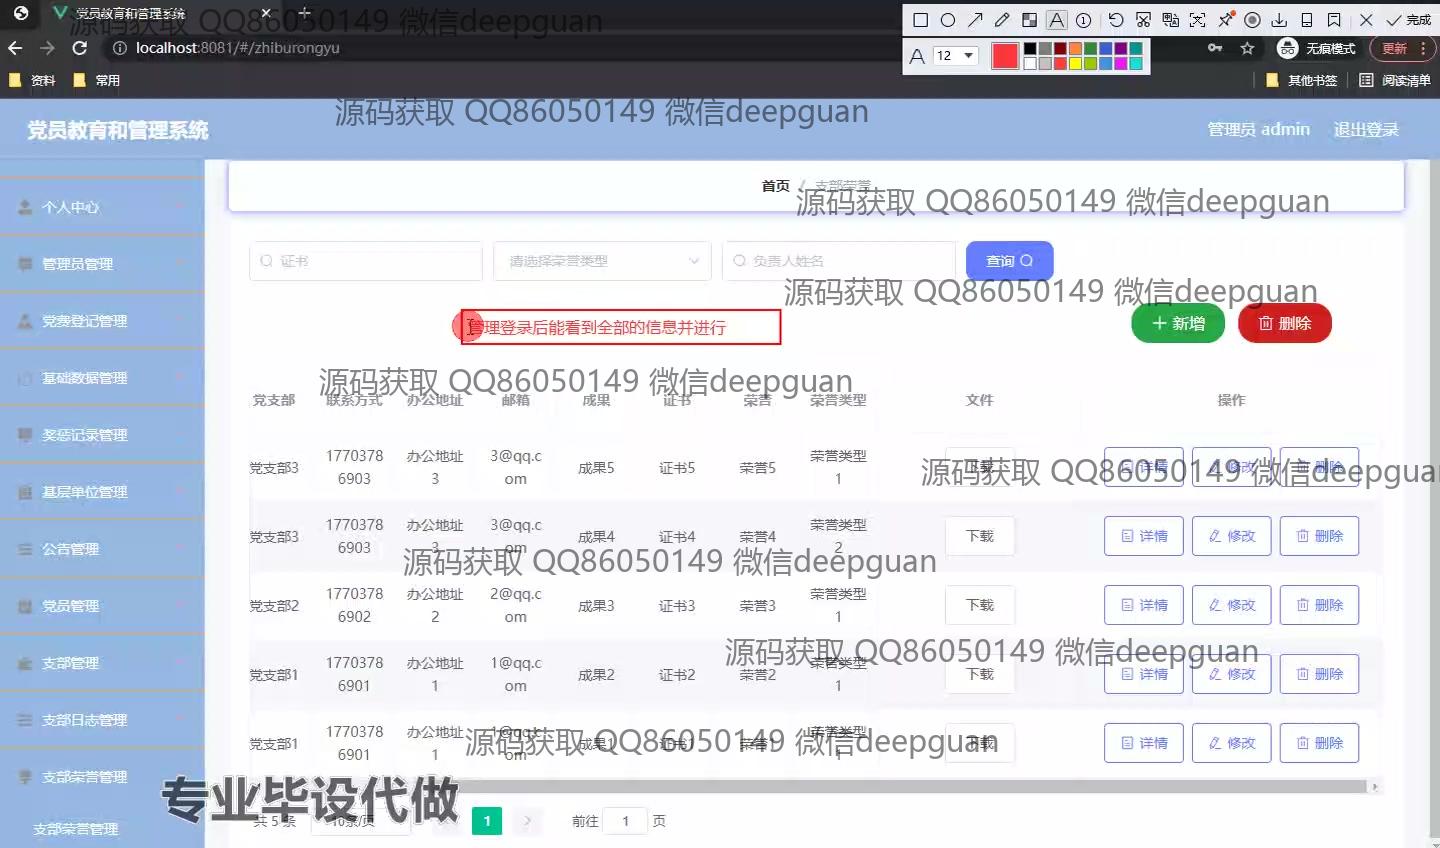Select the arrow annotation tool

click(x=975, y=20)
